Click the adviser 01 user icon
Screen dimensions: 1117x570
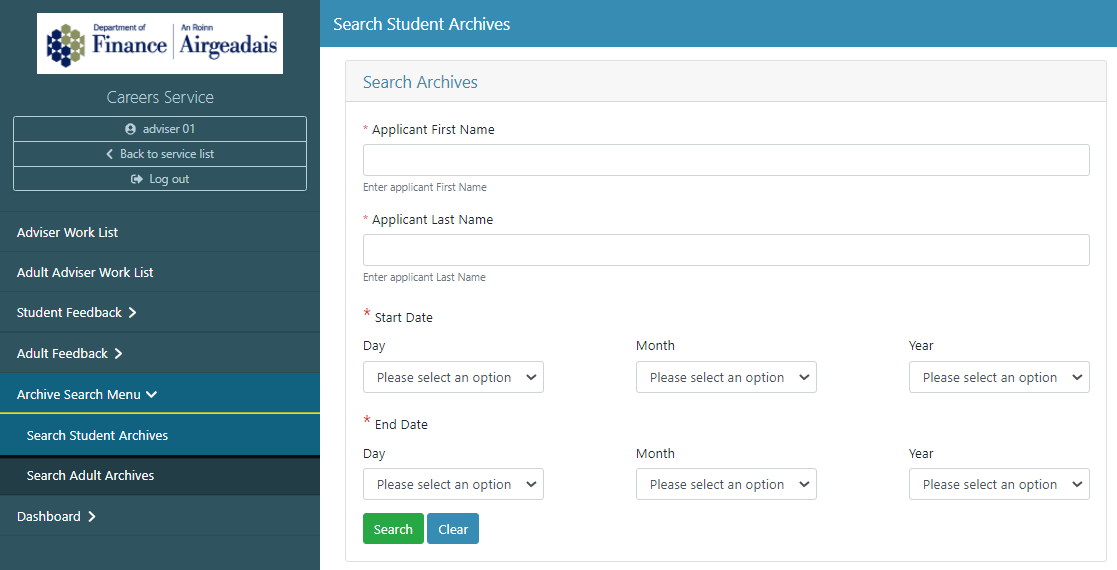tap(130, 129)
